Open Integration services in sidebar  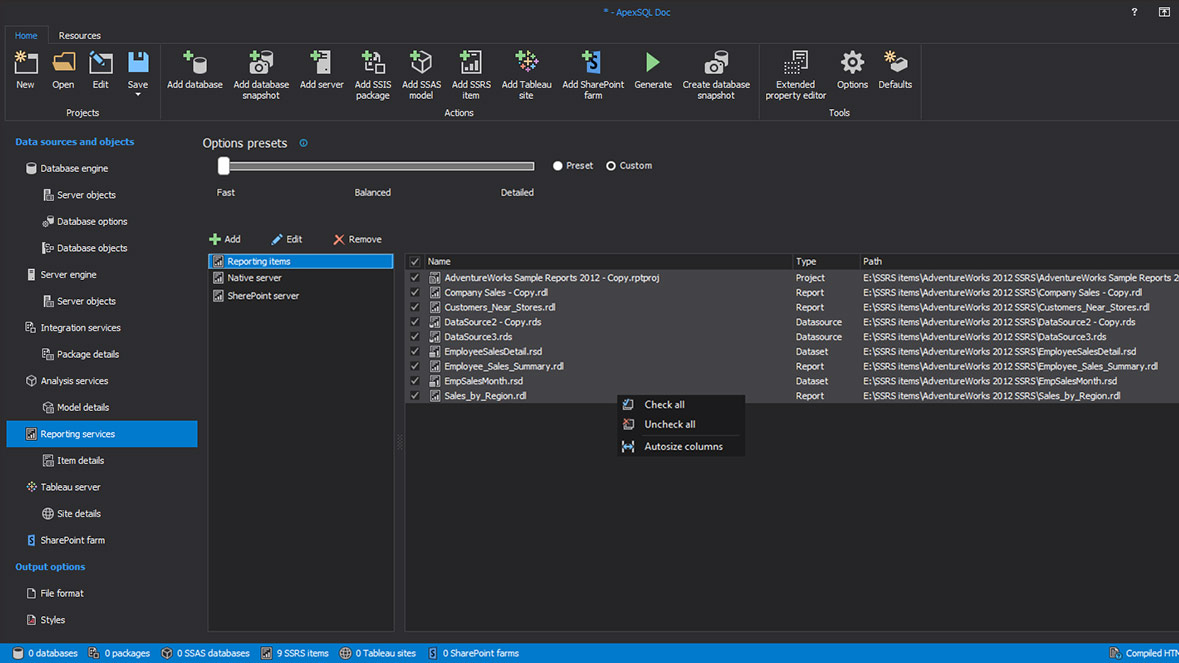[80, 328]
